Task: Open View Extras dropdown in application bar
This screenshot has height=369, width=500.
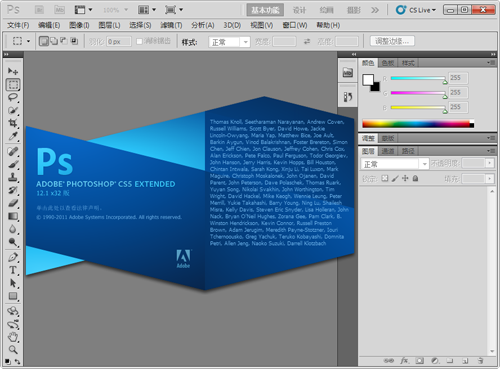Action: tap(83, 10)
